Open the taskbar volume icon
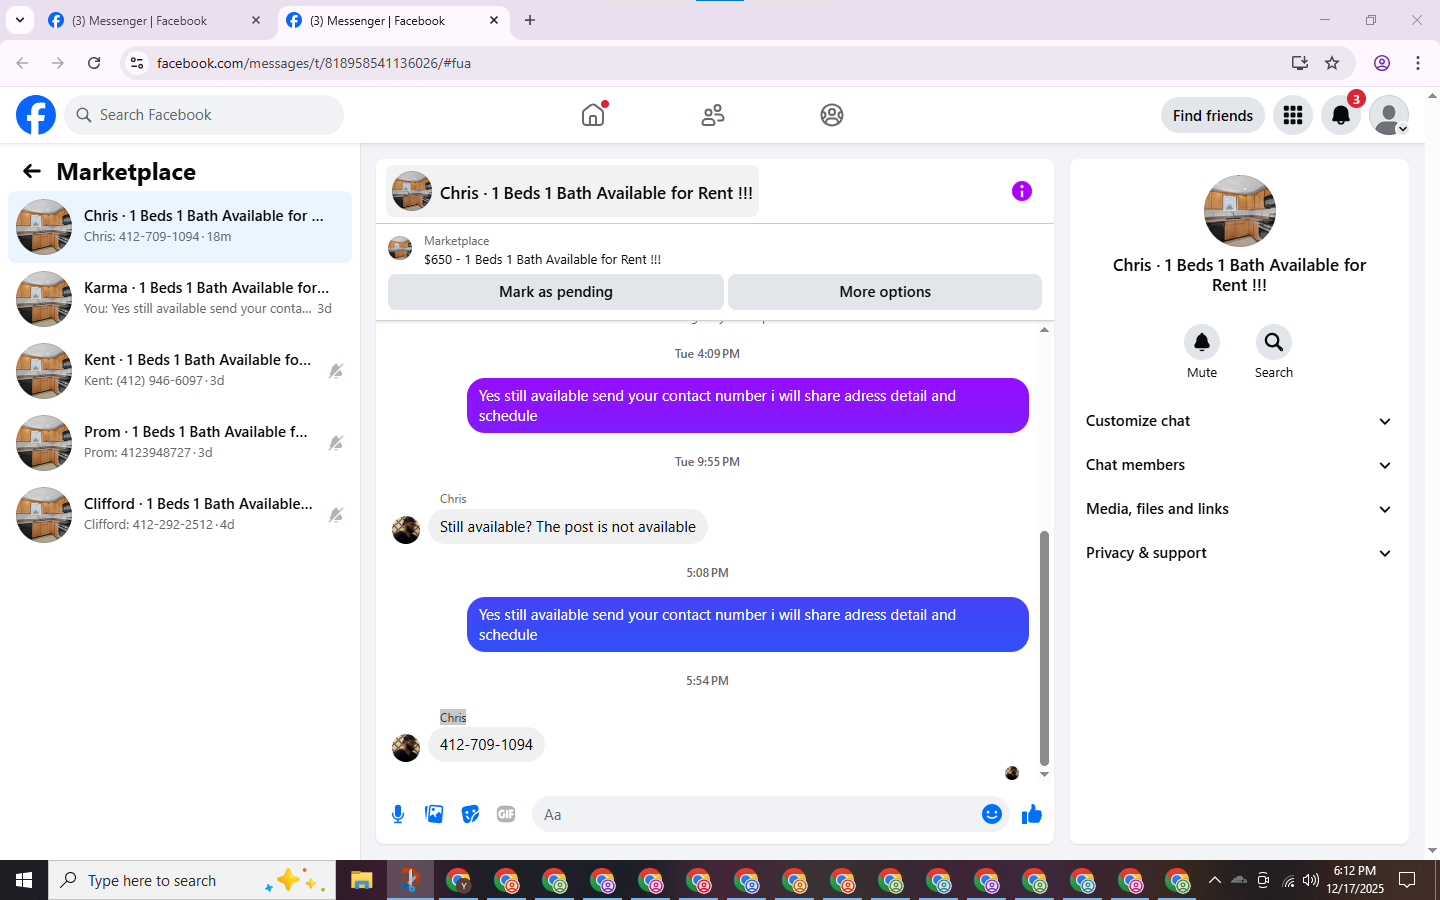The height and width of the screenshot is (900, 1440). [x=1311, y=880]
